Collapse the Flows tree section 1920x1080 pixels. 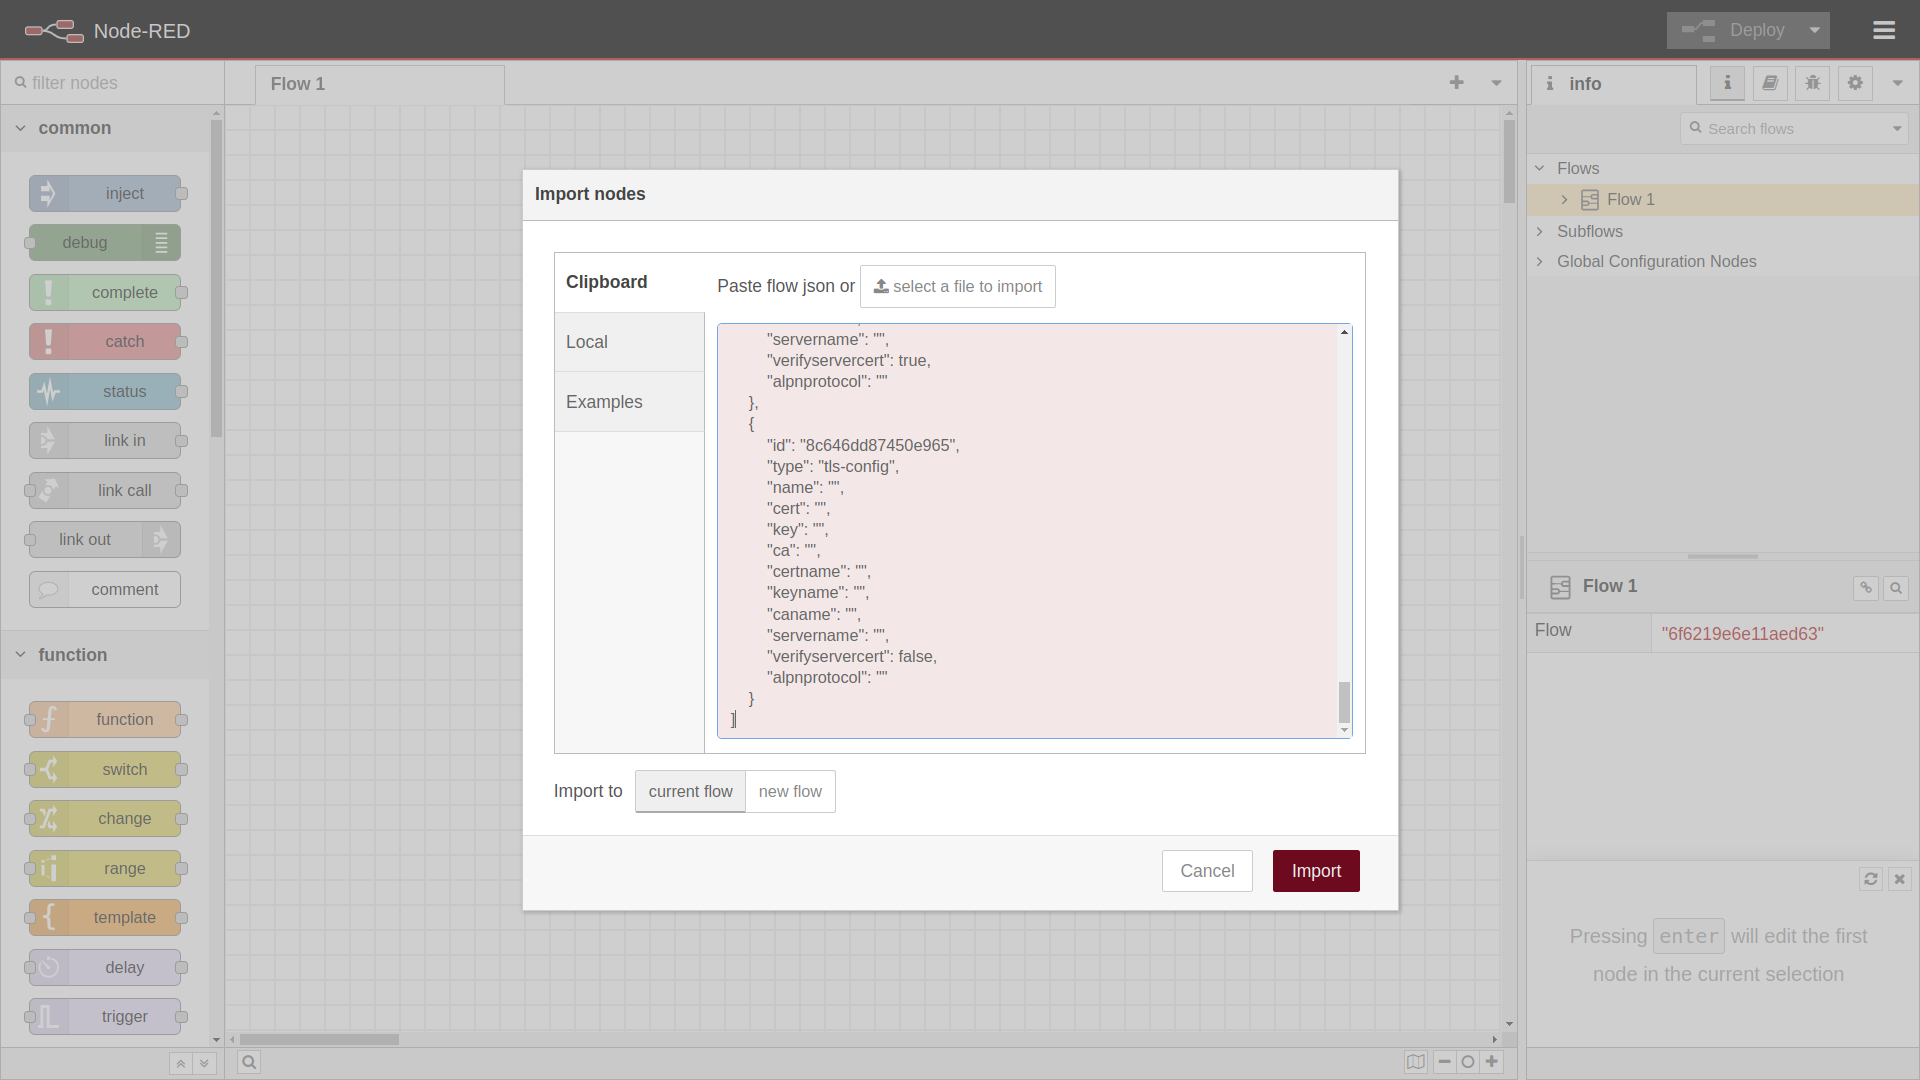coord(1540,168)
